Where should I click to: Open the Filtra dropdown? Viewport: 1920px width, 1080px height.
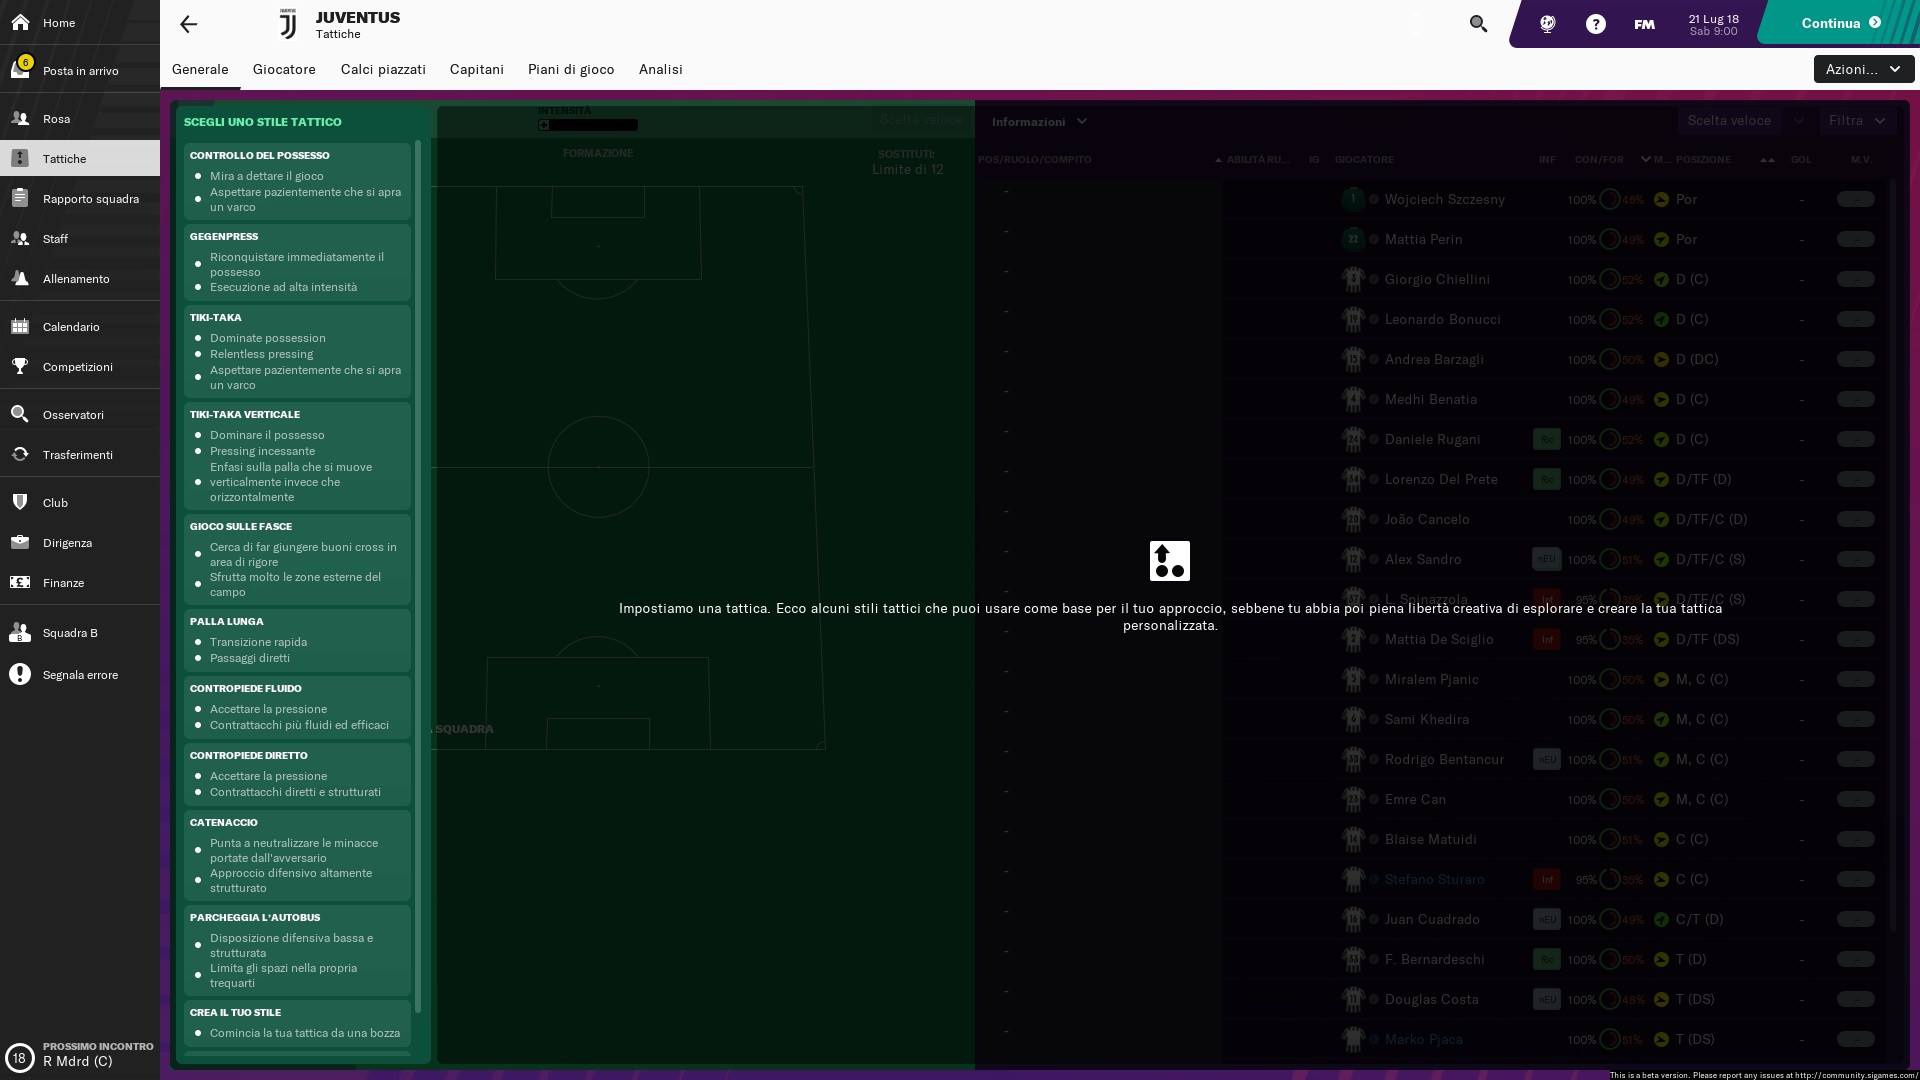pyautogui.click(x=1856, y=120)
